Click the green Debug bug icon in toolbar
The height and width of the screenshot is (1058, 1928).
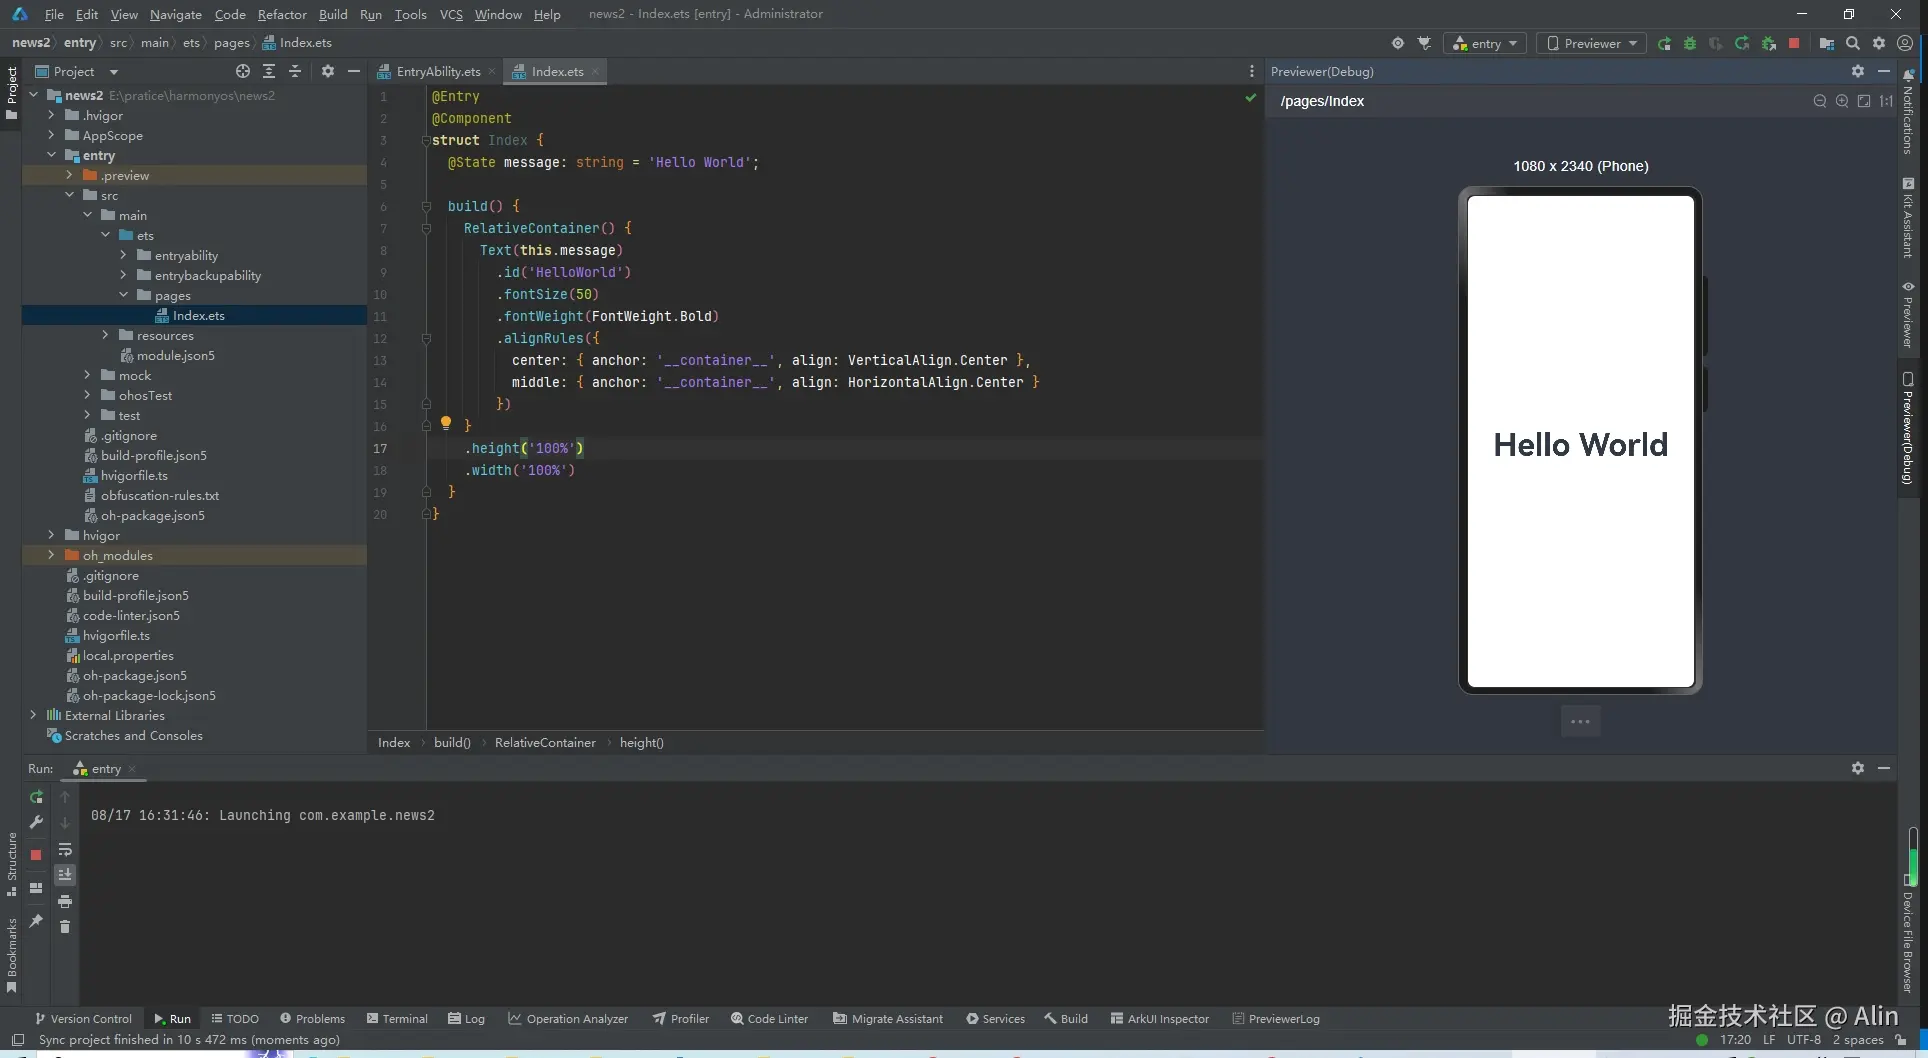1690,44
